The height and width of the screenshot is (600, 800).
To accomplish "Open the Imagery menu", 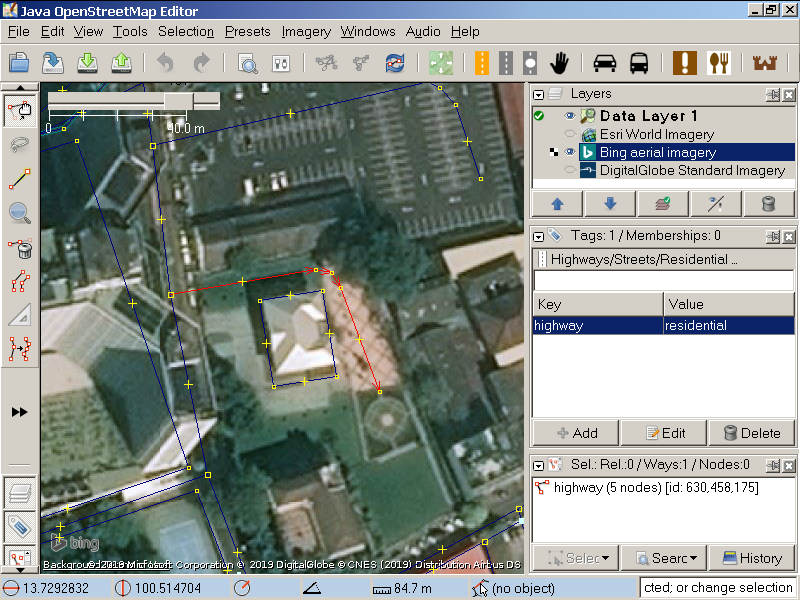I will click(305, 31).
